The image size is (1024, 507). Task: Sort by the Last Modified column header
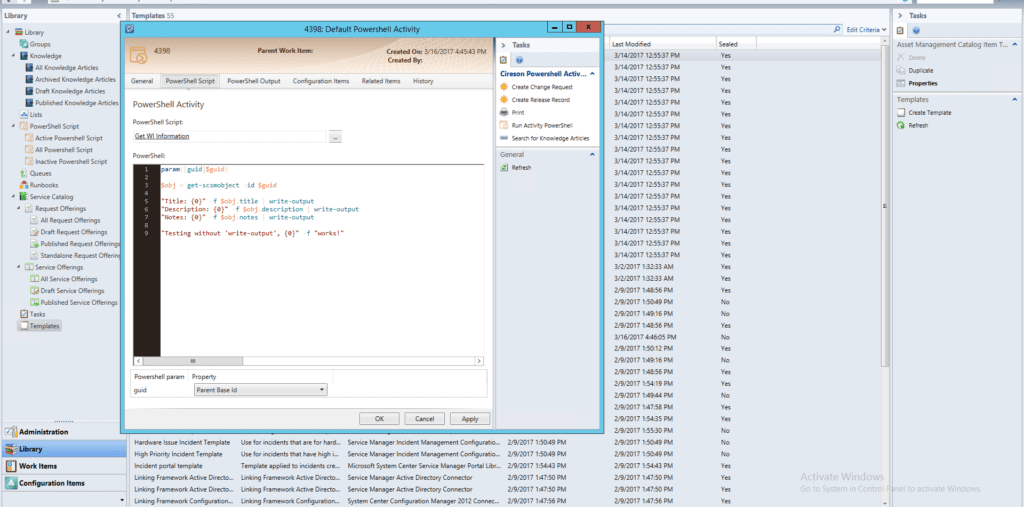(662, 44)
